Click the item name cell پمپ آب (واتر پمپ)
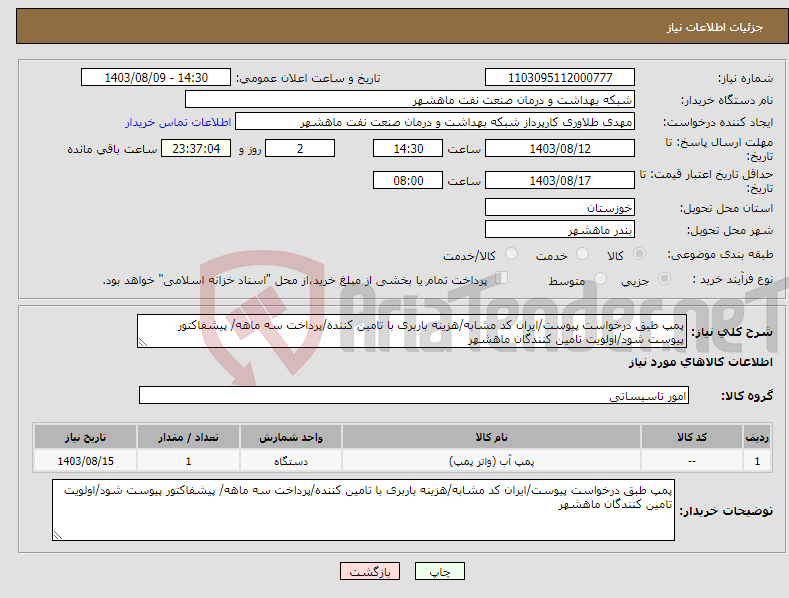The height and width of the screenshot is (598, 789). point(492,461)
